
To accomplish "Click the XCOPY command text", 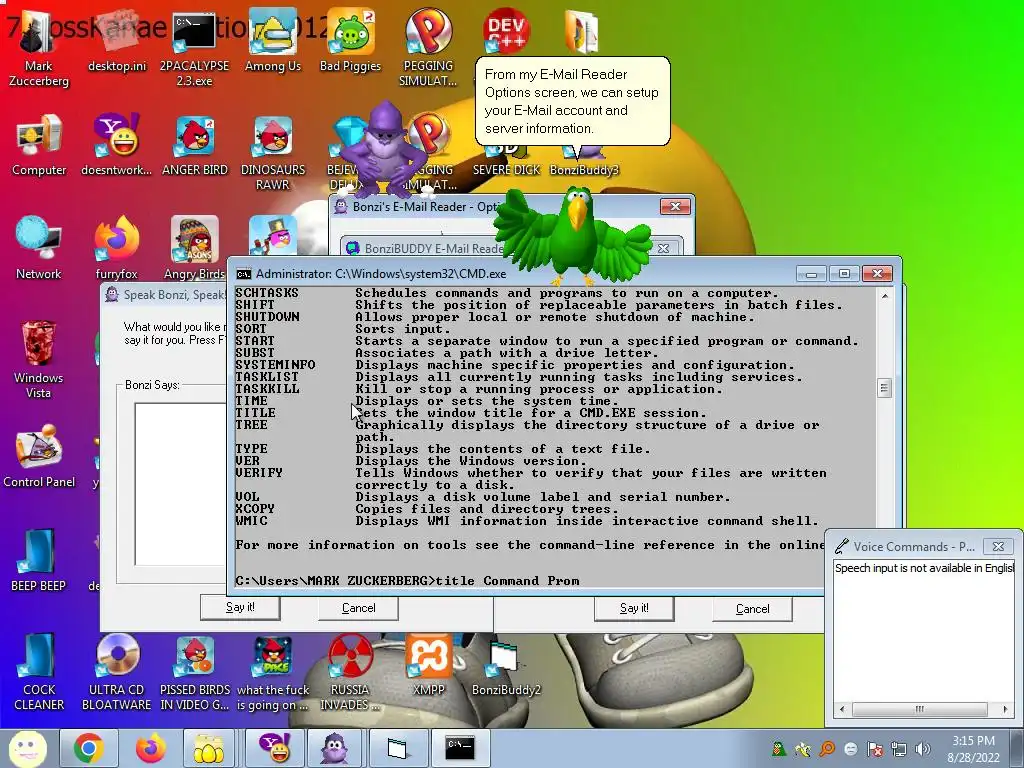I will click(x=255, y=509).
